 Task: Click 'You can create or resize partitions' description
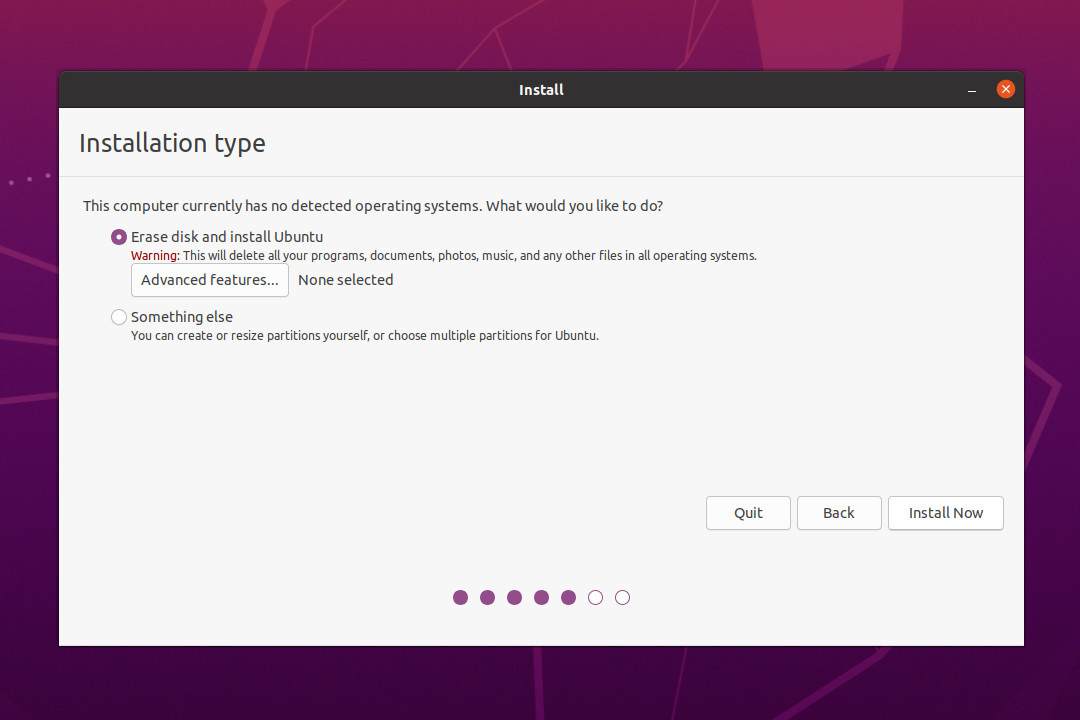point(365,336)
